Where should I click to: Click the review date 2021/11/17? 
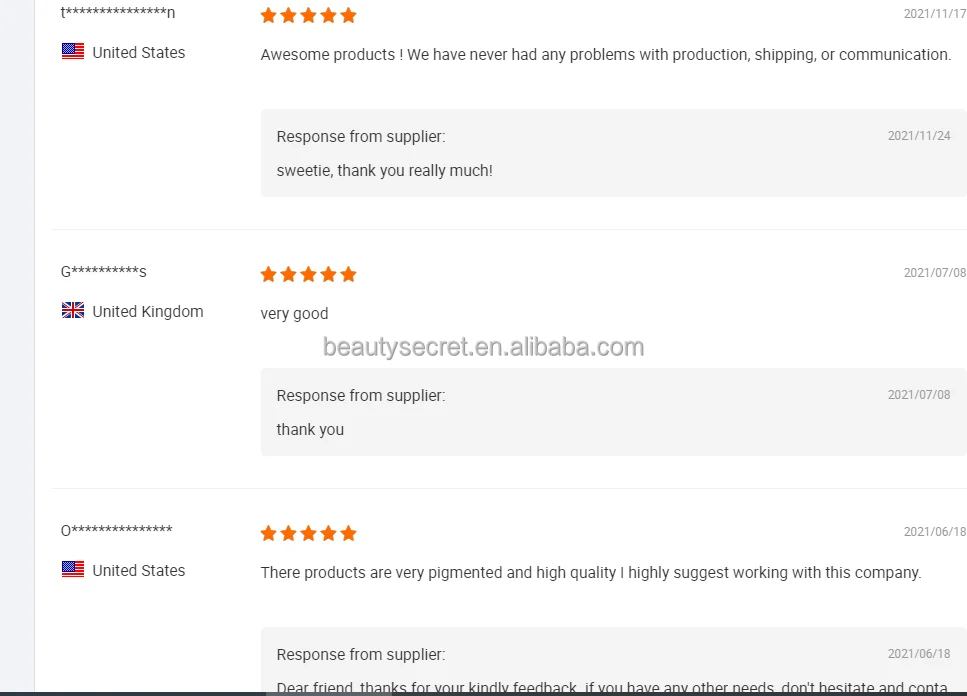pos(934,14)
